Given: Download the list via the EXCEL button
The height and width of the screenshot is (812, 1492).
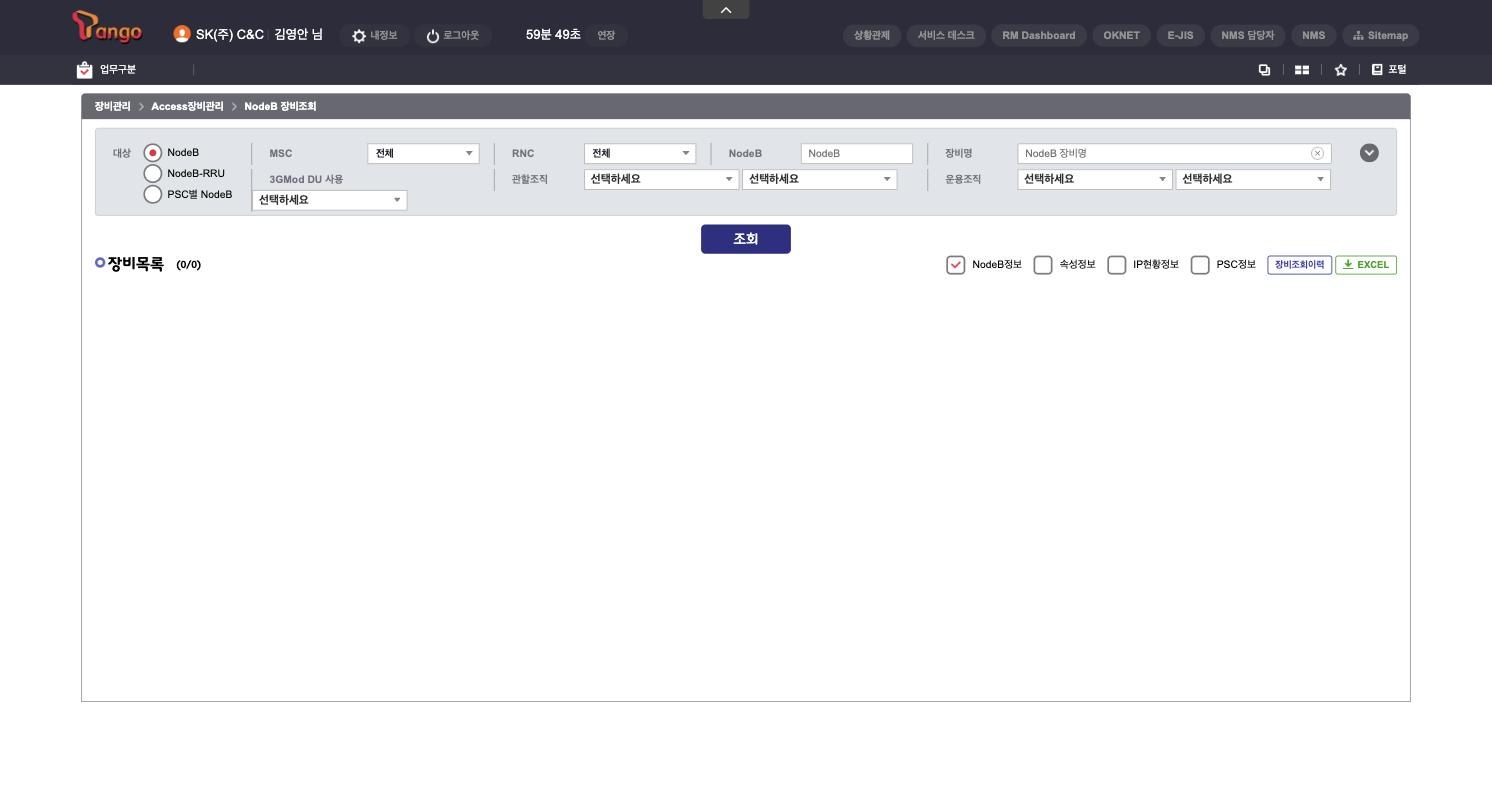Looking at the screenshot, I should coord(1366,265).
